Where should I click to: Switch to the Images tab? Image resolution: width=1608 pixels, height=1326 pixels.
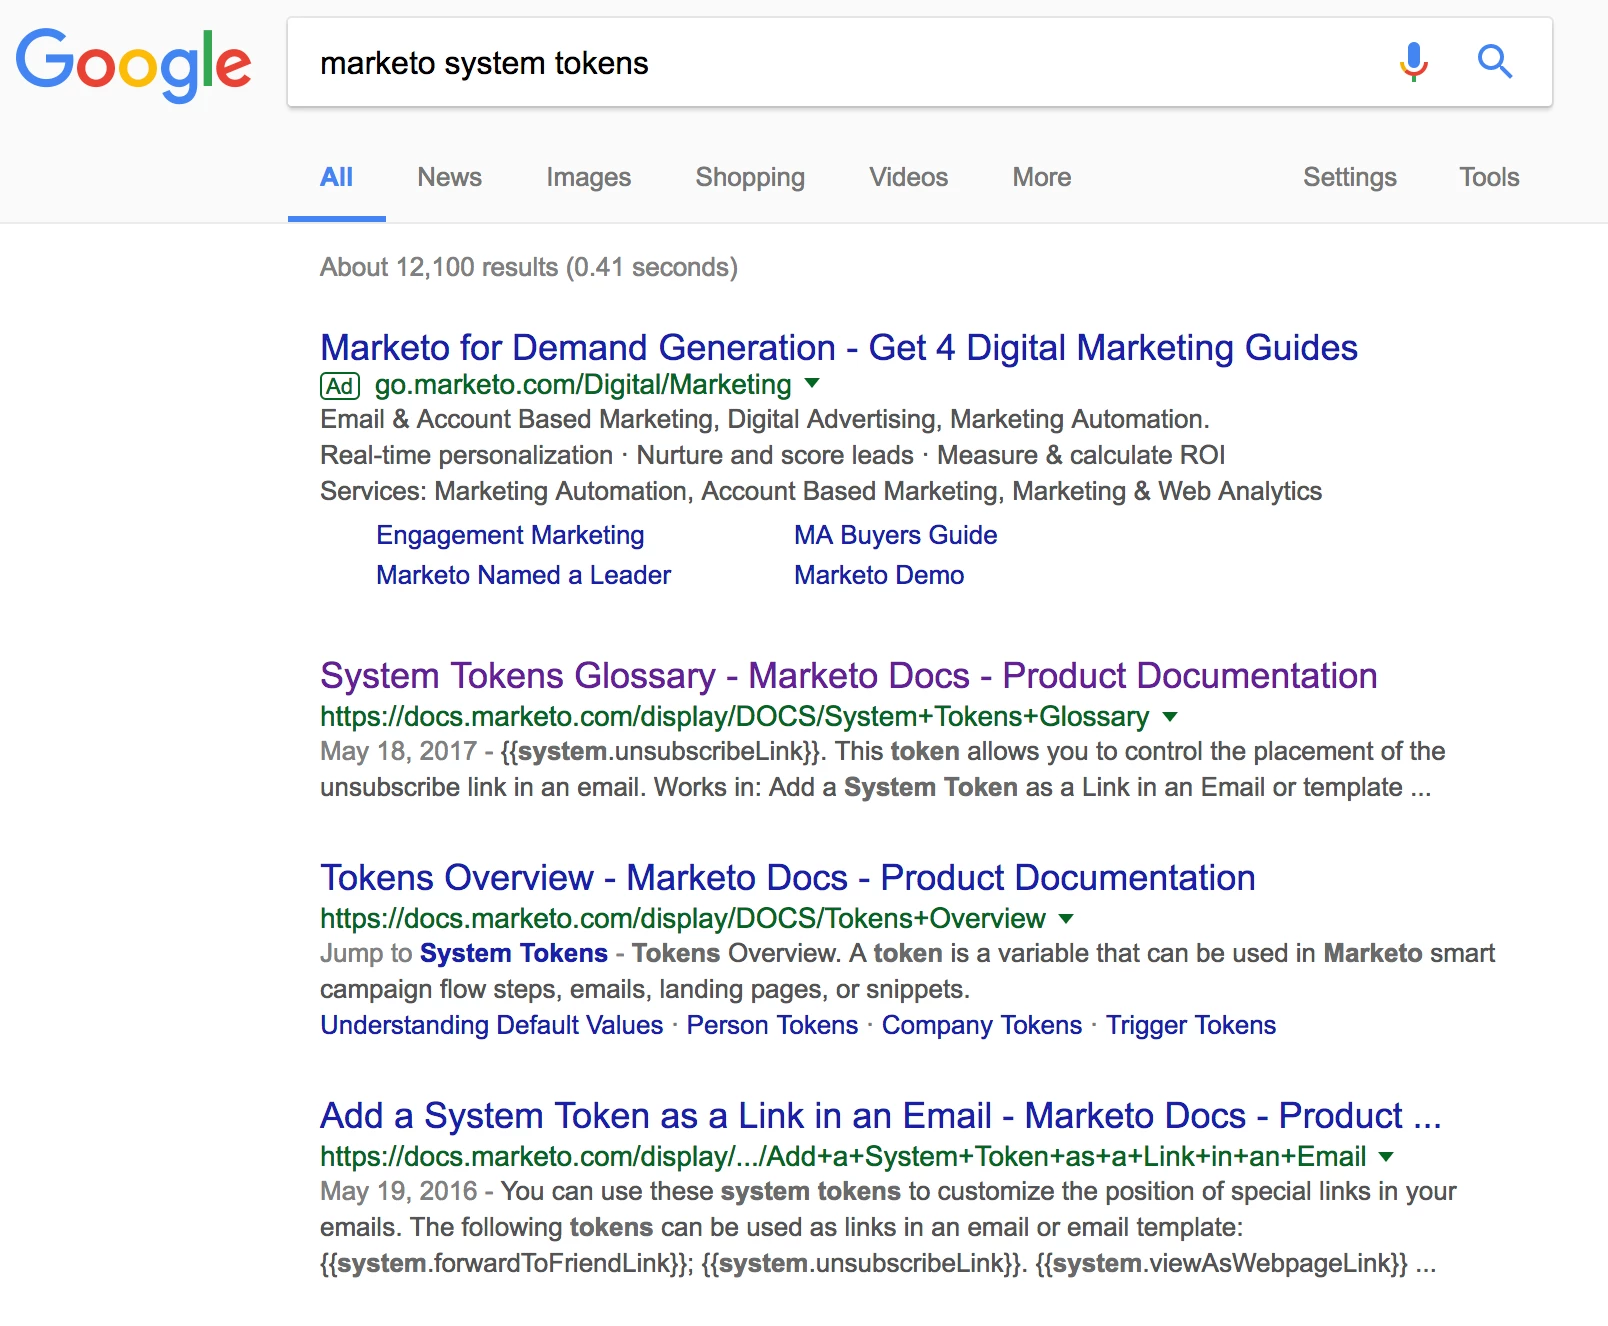pos(588,177)
